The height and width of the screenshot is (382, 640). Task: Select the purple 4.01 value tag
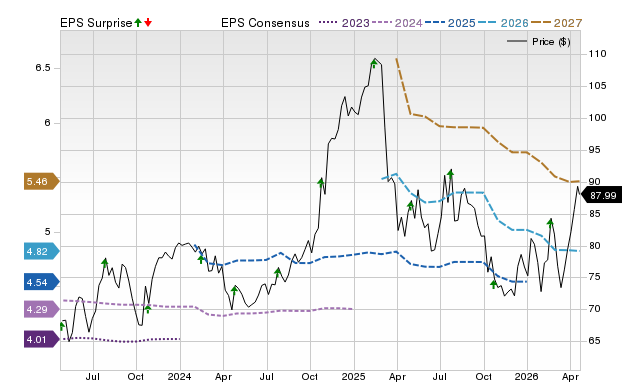tap(42, 340)
